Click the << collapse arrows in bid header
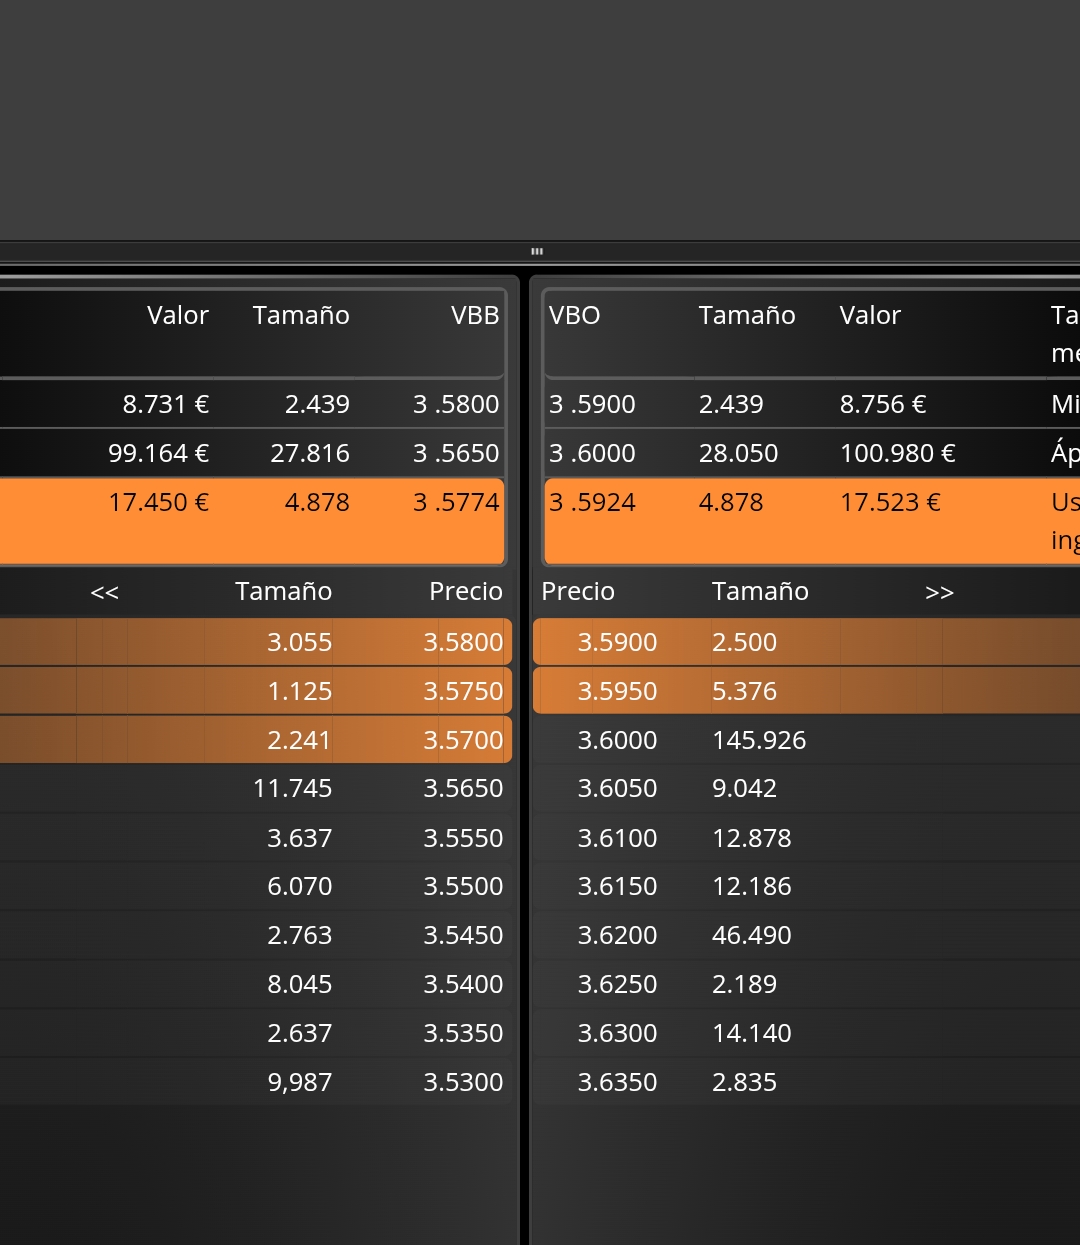 [x=104, y=592]
